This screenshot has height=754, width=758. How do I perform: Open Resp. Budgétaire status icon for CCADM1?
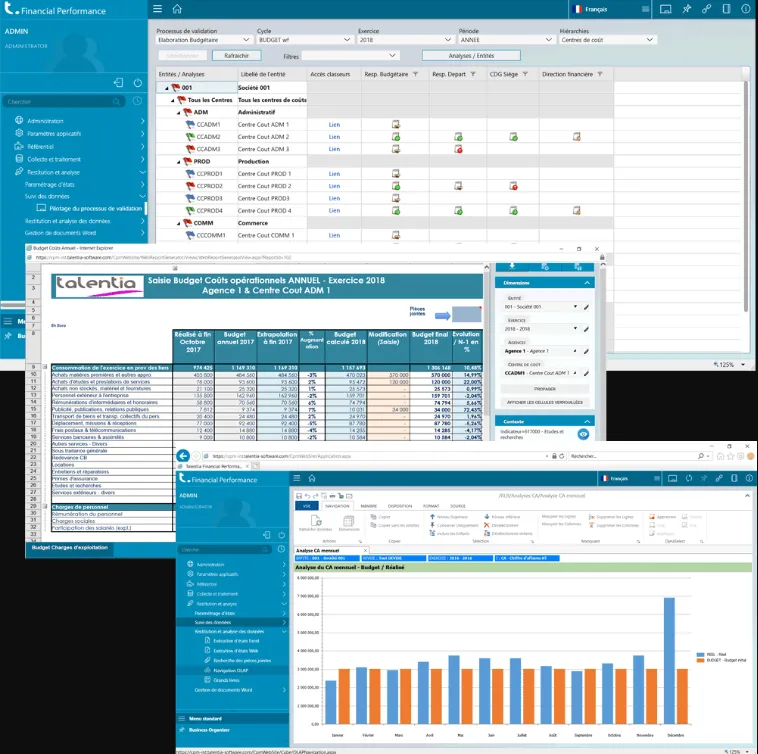pos(395,125)
